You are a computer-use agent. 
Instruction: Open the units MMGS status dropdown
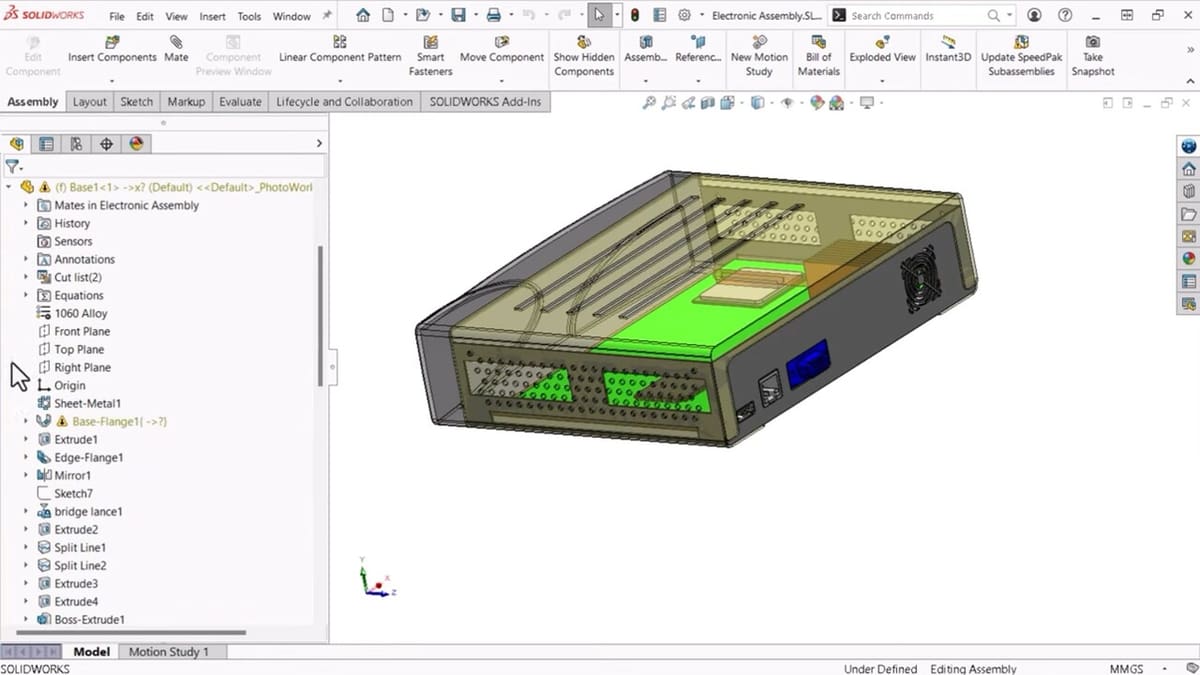[1164, 668]
